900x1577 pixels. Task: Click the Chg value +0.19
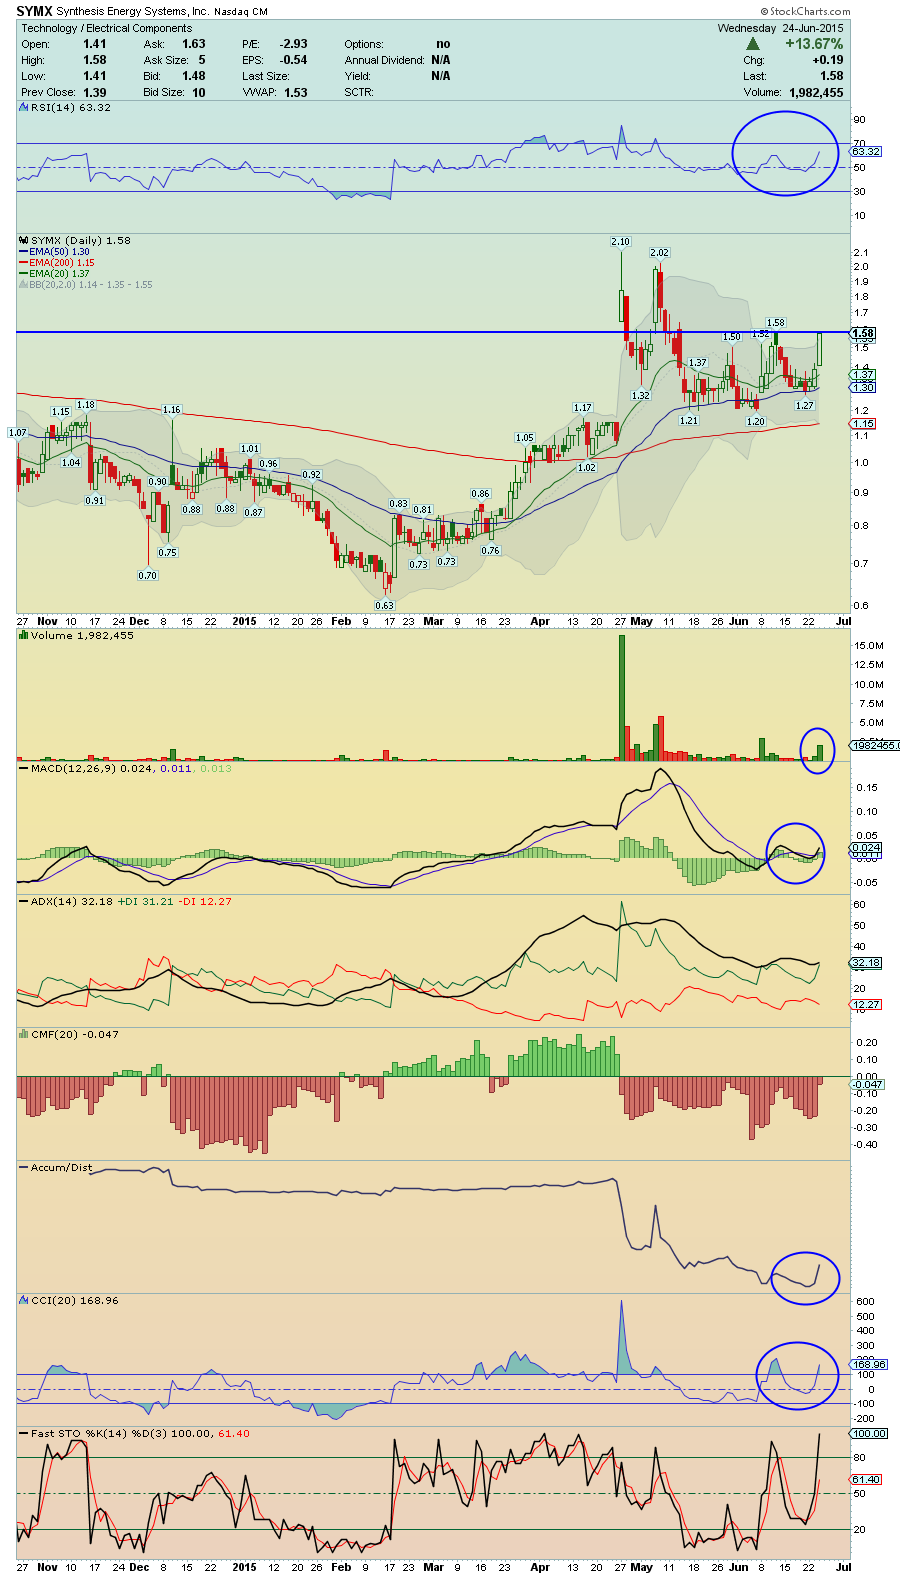(827, 60)
